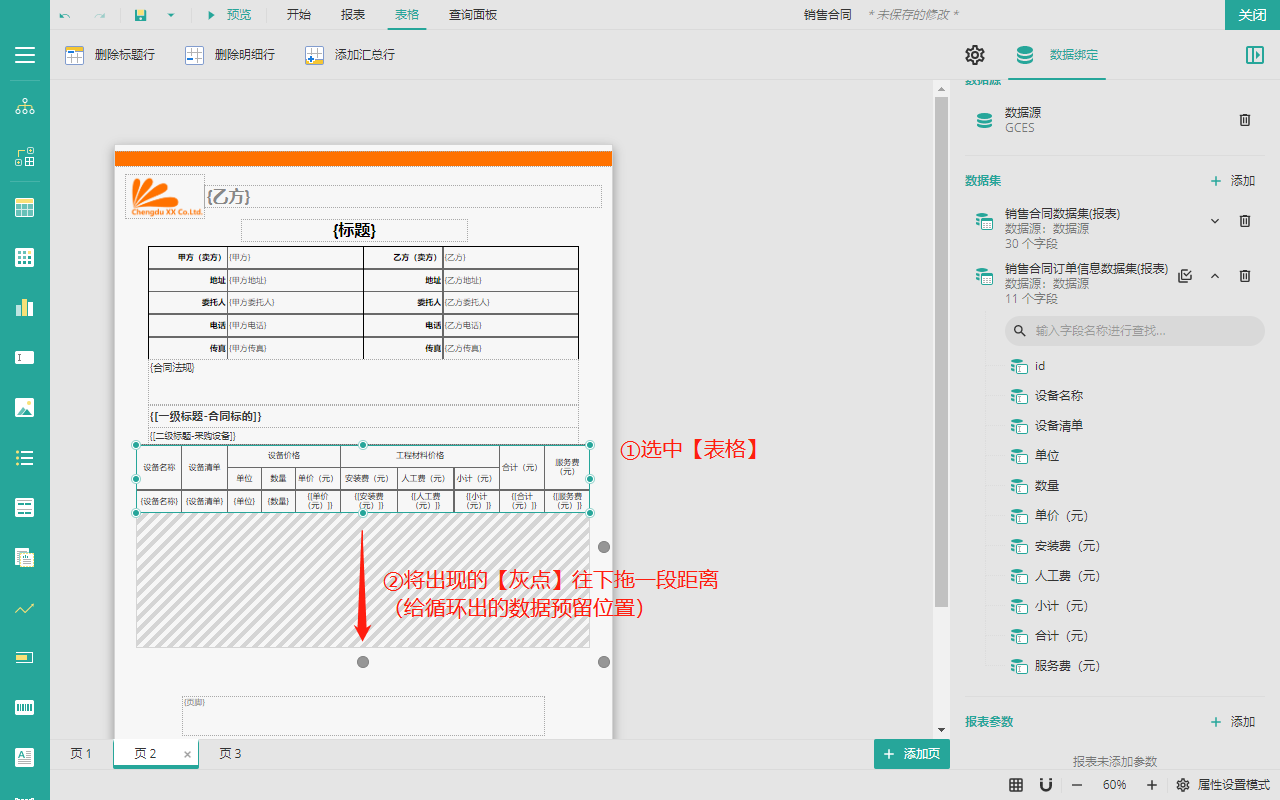Delete the GCES data source with trash icon

[x=1245, y=120]
